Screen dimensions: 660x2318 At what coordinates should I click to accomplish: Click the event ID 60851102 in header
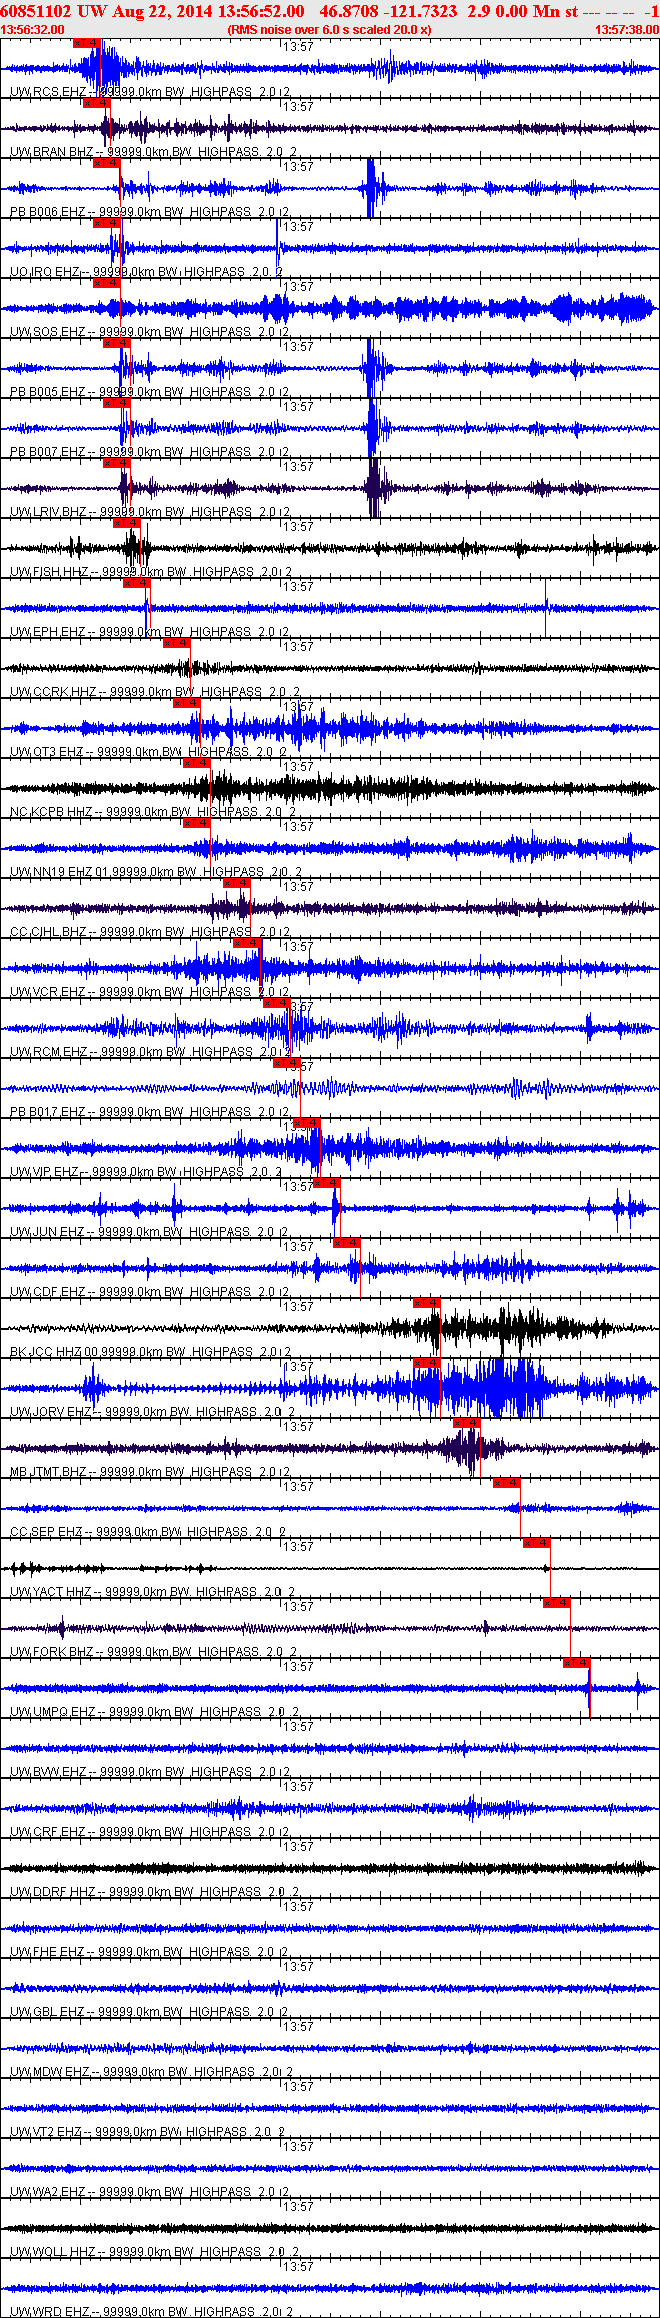click(x=36, y=11)
